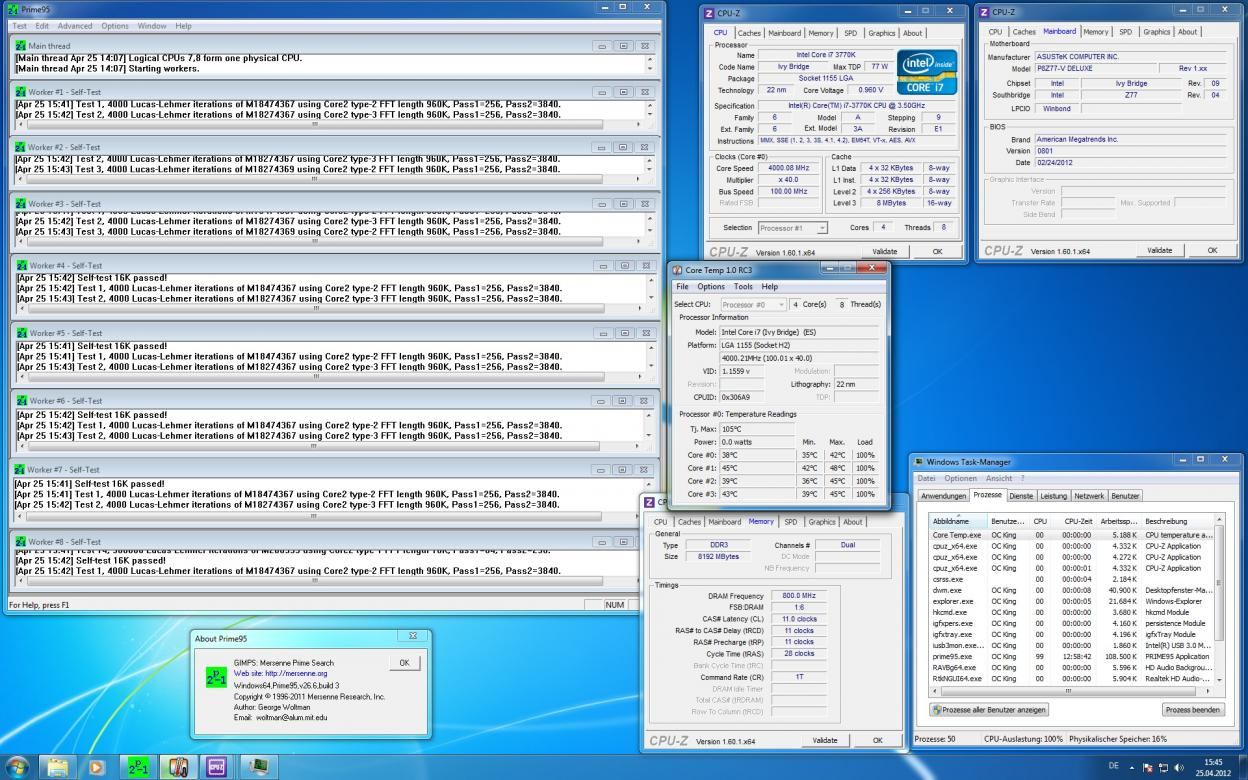Click the taskbar clock showing 15:45
Screen dimensions: 1248x780
coord(1213,767)
